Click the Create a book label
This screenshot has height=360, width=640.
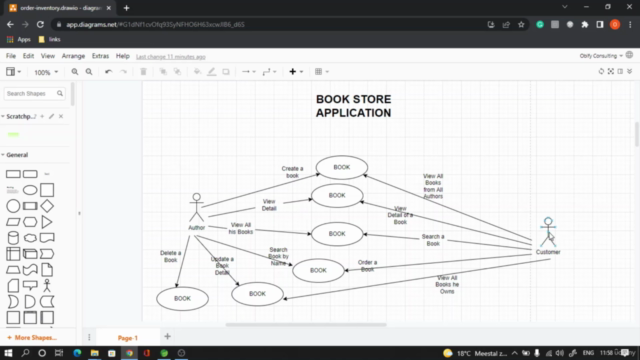(x=292, y=172)
